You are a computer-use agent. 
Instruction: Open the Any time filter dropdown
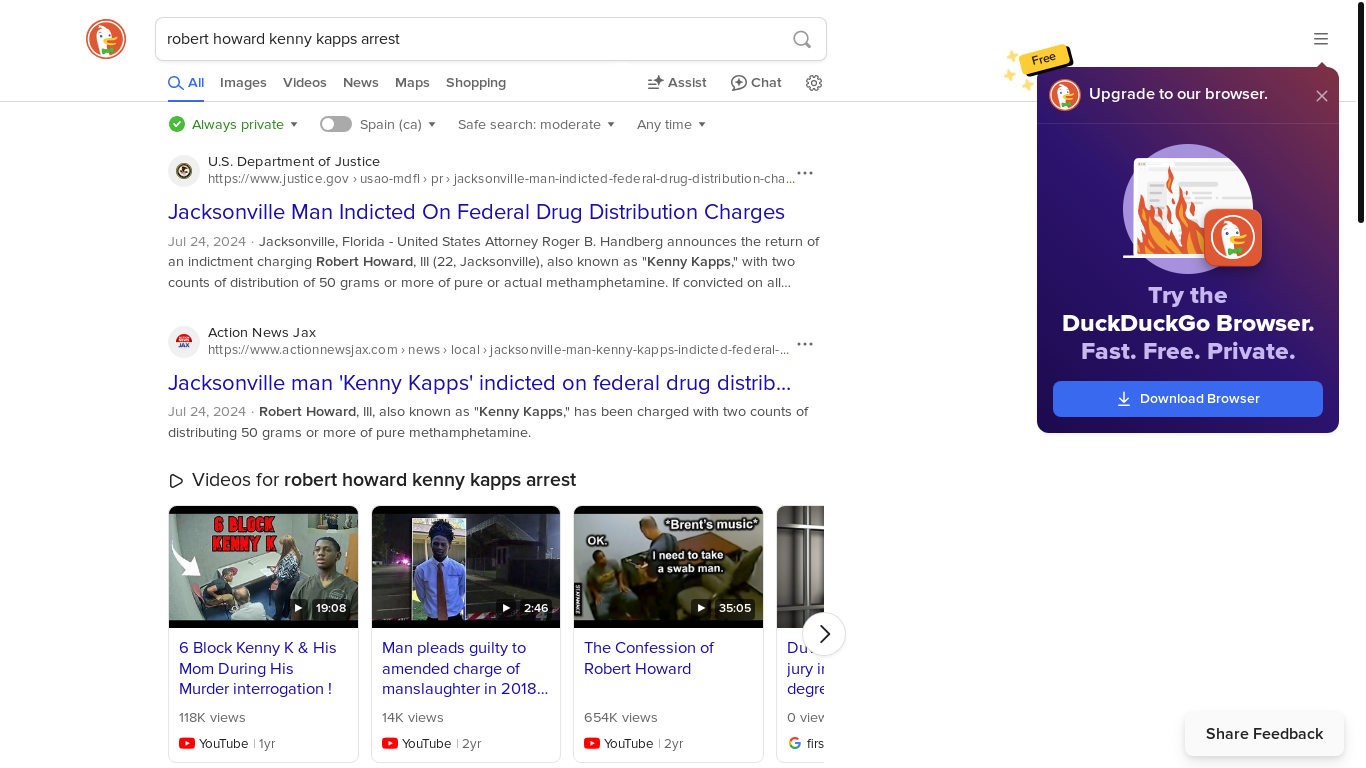pyautogui.click(x=671, y=124)
